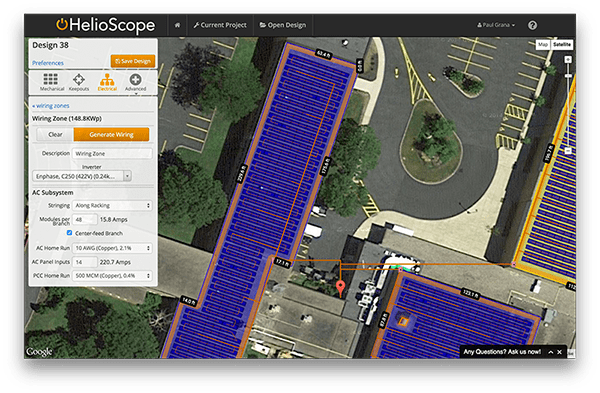Click the HelioScope logo
The width and height of the screenshot is (600, 393).
pos(106,25)
